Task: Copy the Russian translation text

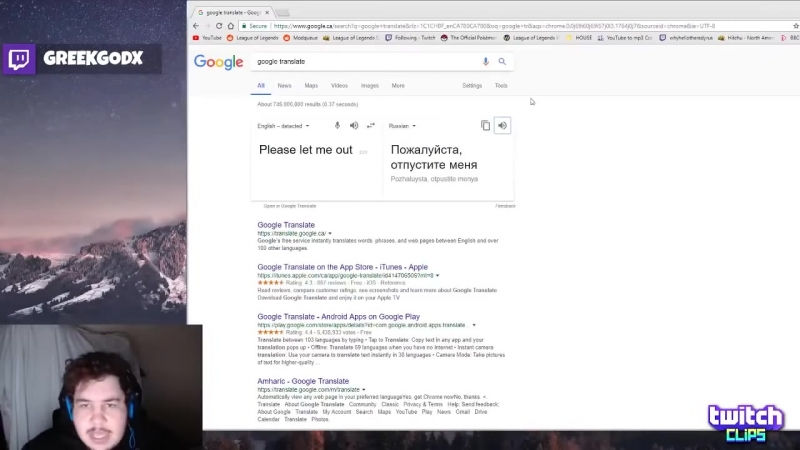Action: coord(485,125)
